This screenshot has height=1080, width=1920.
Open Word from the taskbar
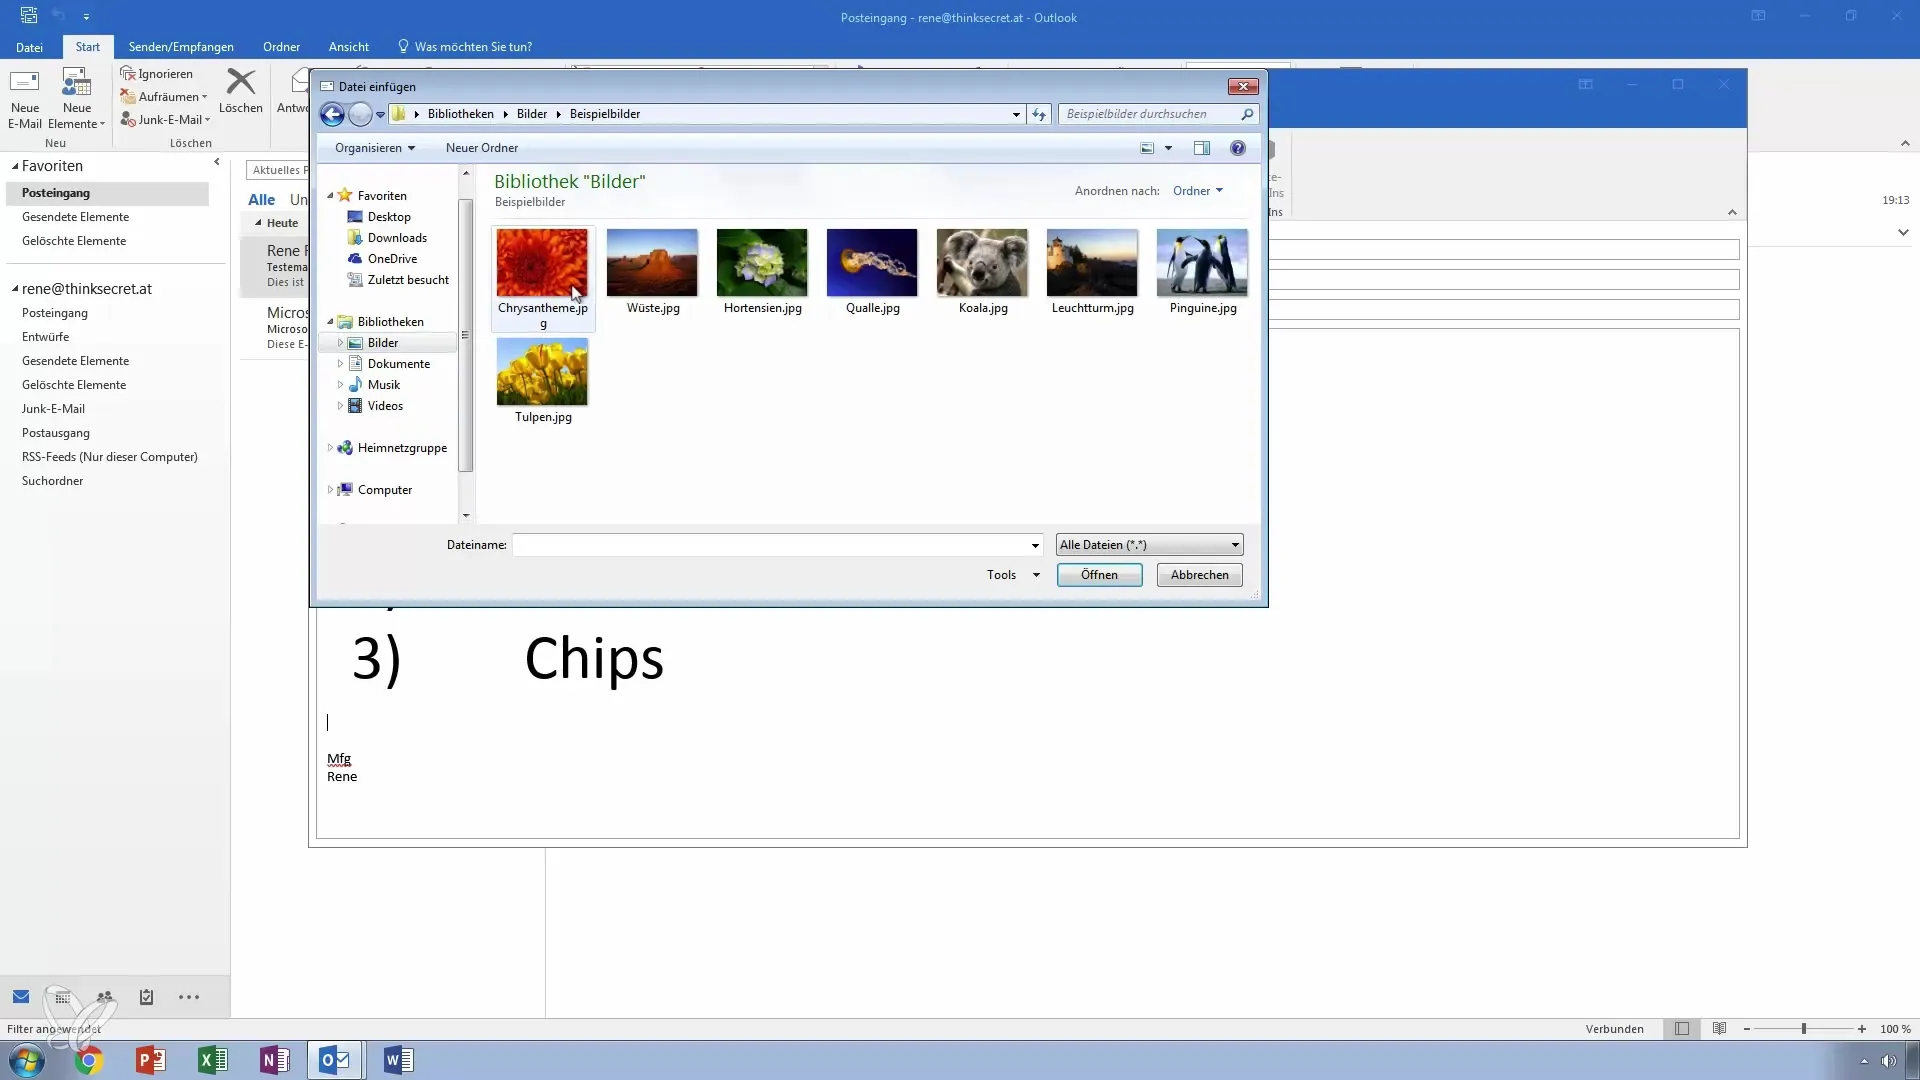click(398, 1060)
